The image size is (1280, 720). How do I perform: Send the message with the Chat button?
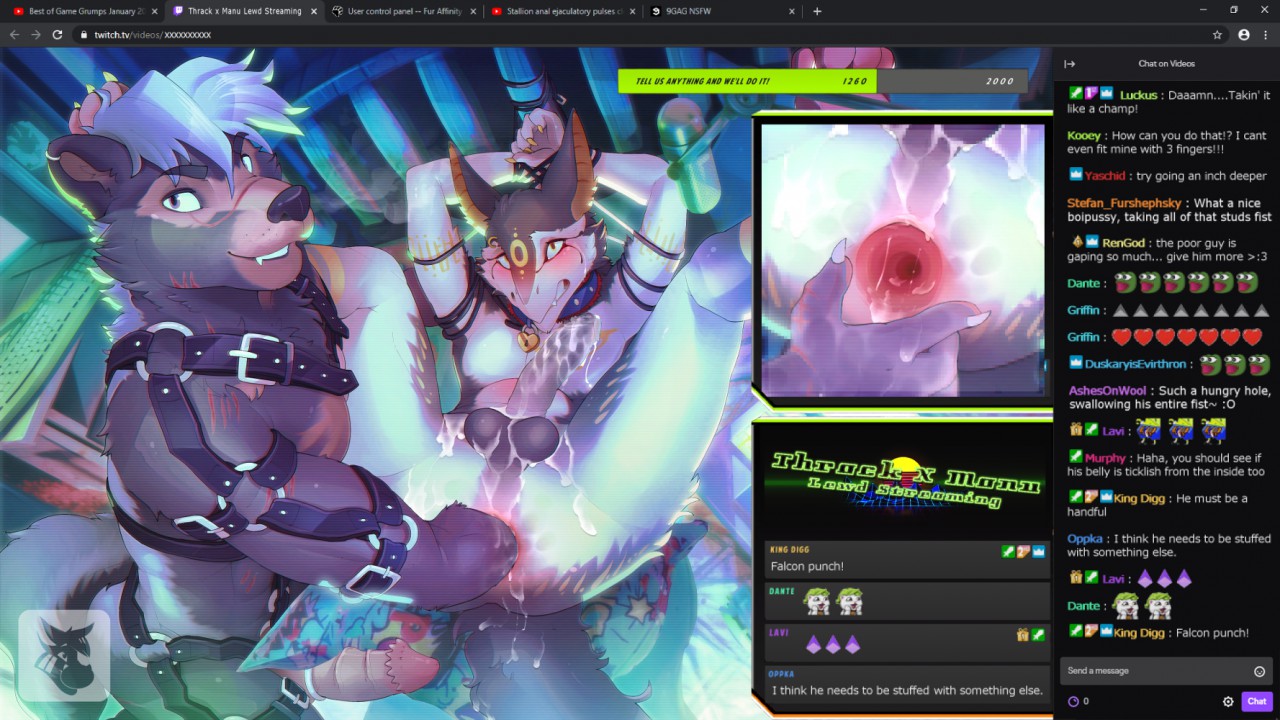pyautogui.click(x=1257, y=701)
